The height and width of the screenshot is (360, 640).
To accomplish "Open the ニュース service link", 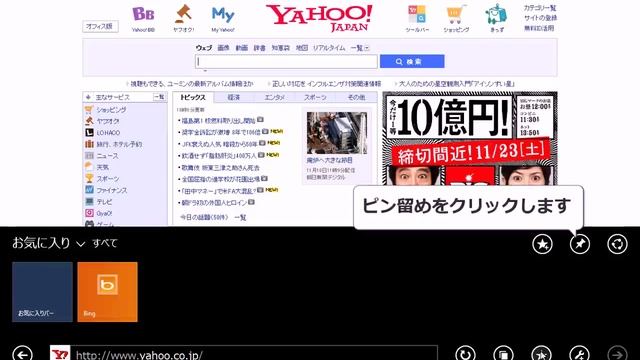I will [x=107, y=156].
